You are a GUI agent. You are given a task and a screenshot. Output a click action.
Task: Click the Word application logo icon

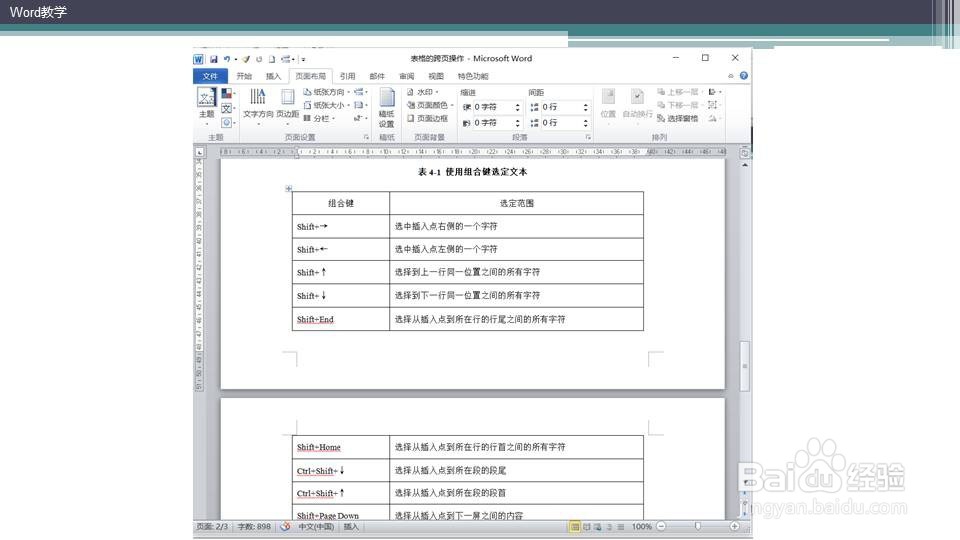198,59
